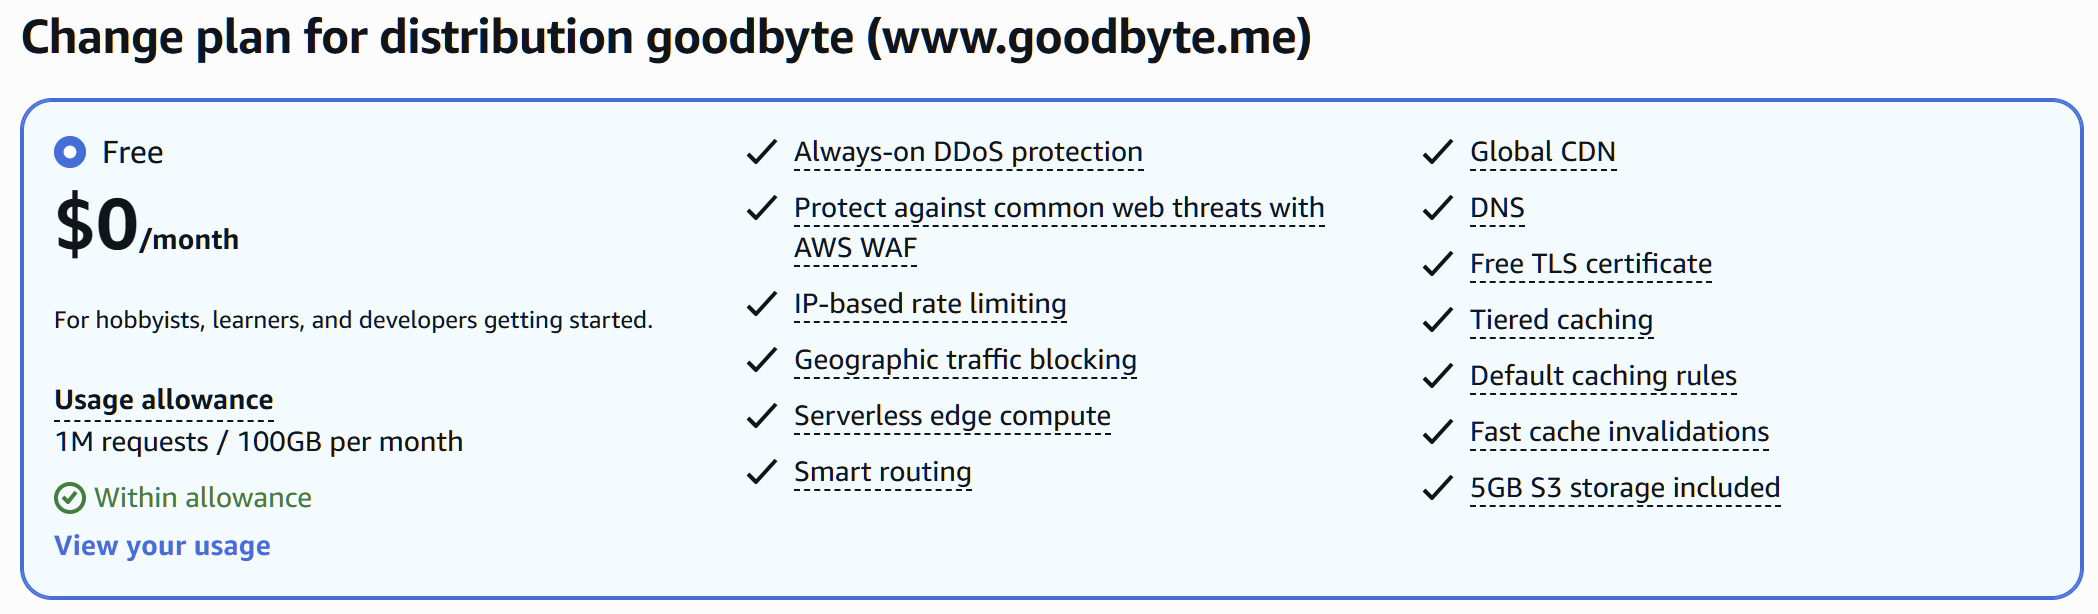2098x614 pixels.
Task: Click the checkmark beside Smart routing
Action: [x=761, y=471]
